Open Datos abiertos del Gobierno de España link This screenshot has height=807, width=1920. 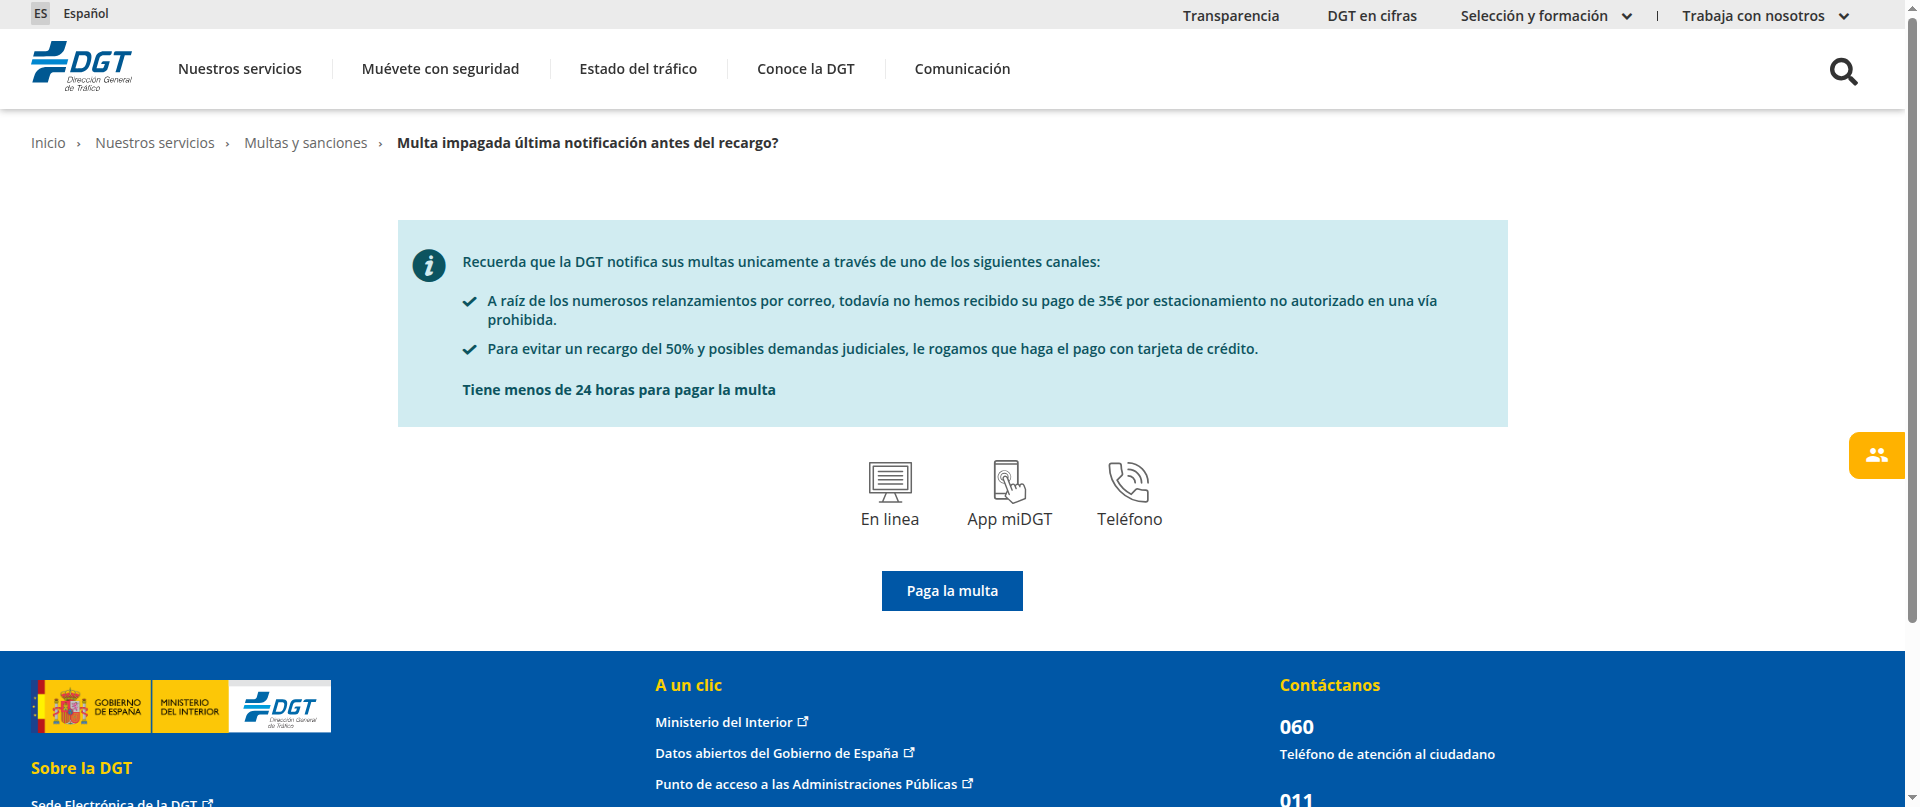click(x=776, y=753)
